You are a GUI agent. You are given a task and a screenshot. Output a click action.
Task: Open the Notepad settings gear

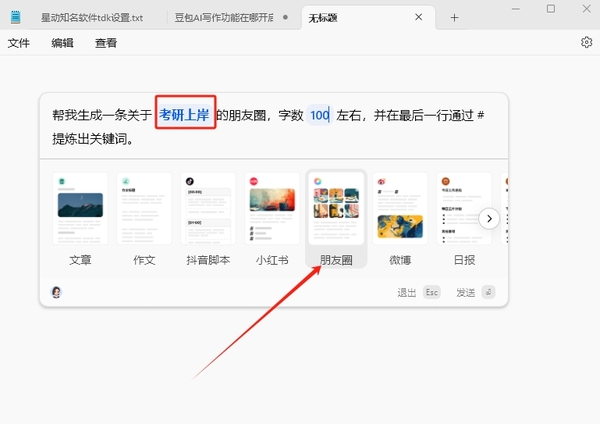click(x=587, y=42)
